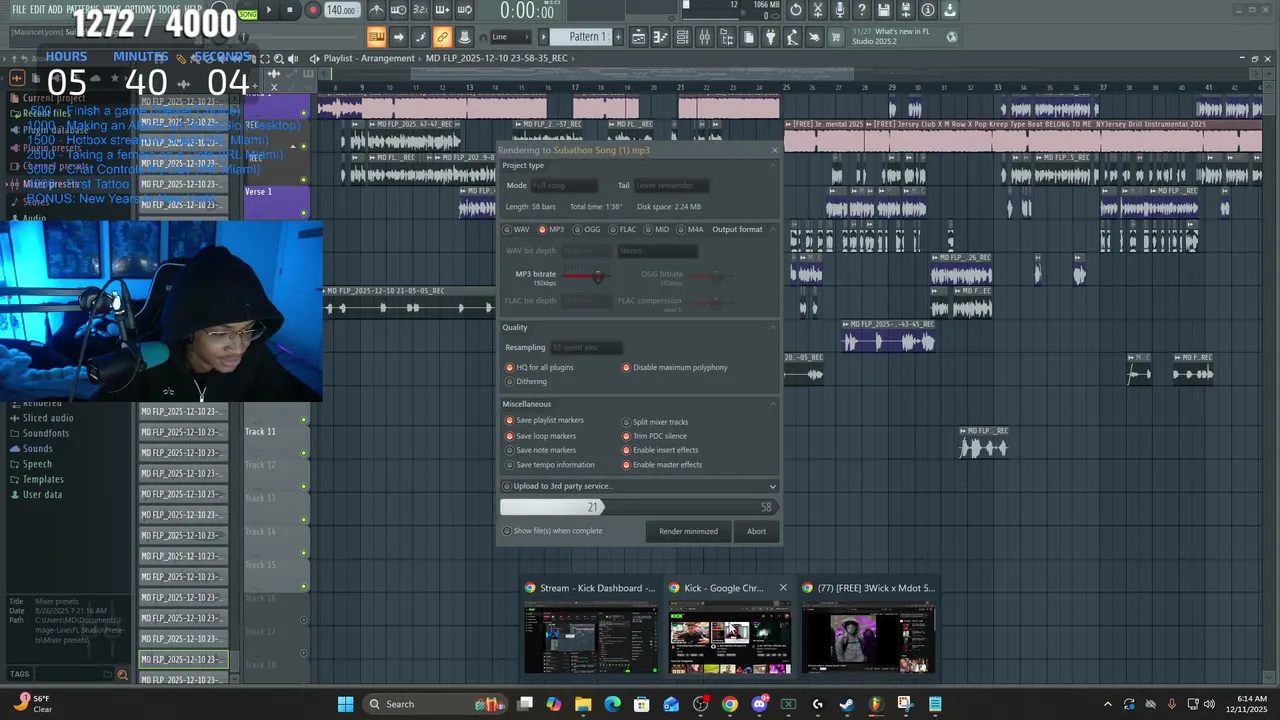Collapse the Quality section arrow
Viewport: 1280px width, 720px height.
(x=773, y=327)
